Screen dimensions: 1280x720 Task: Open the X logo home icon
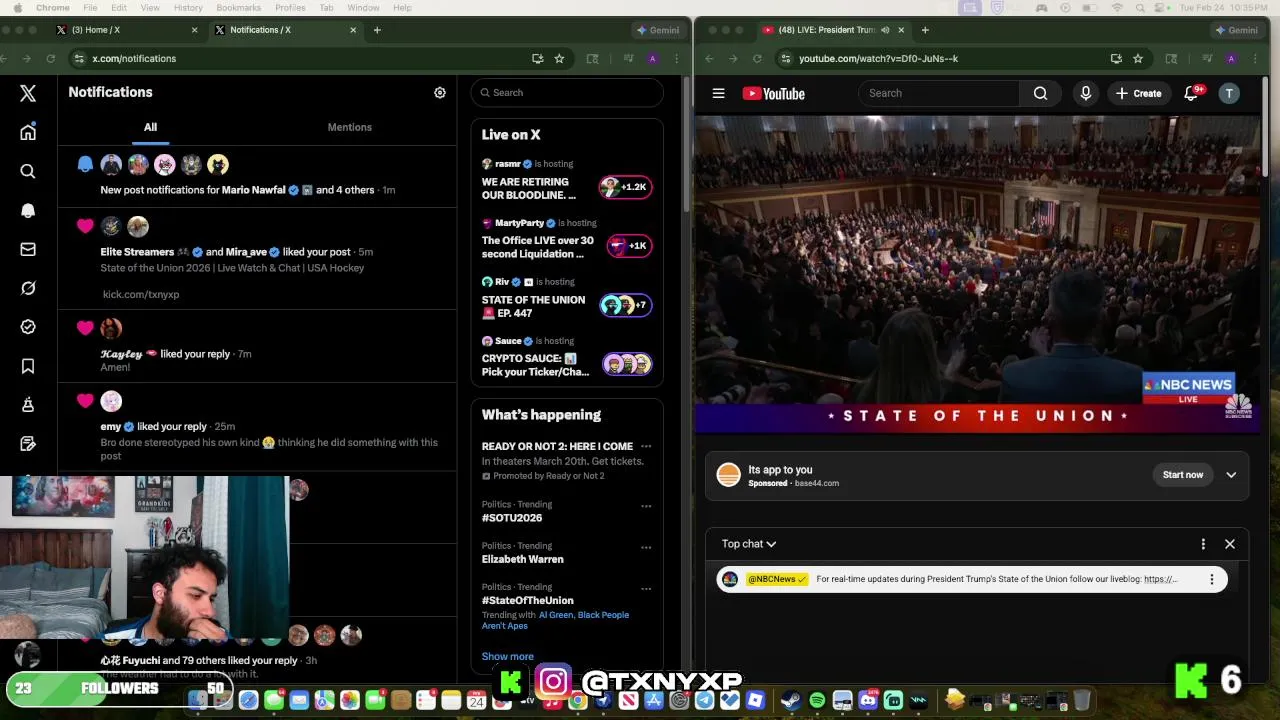point(28,93)
